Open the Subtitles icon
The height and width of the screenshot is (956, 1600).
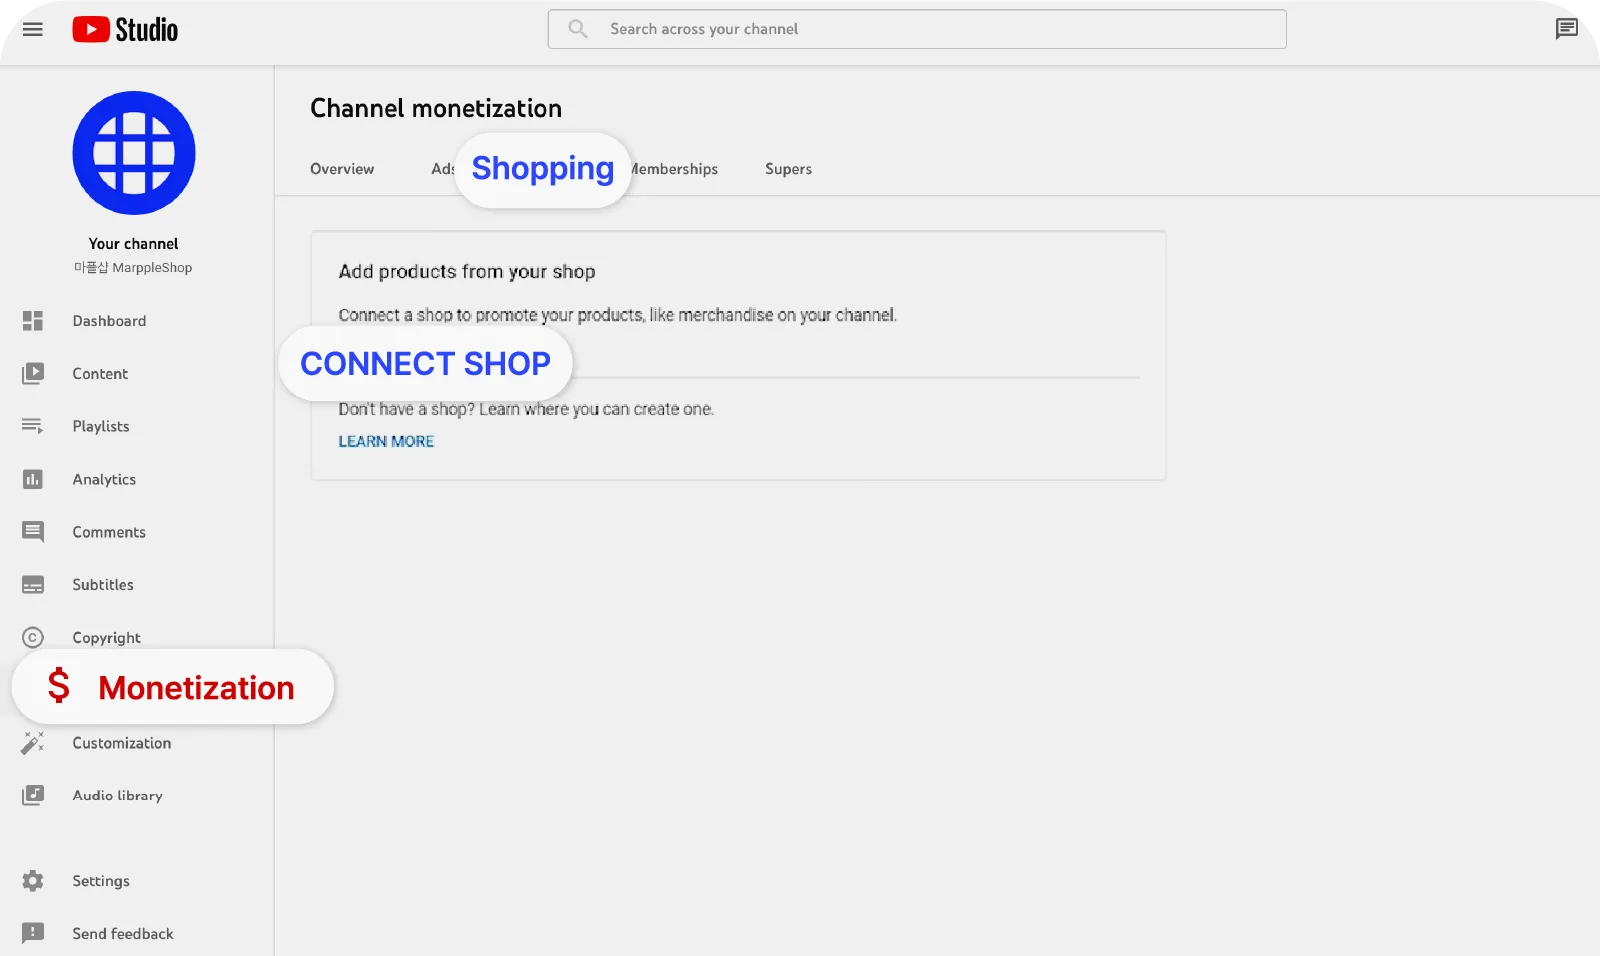(x=33, y=585)
